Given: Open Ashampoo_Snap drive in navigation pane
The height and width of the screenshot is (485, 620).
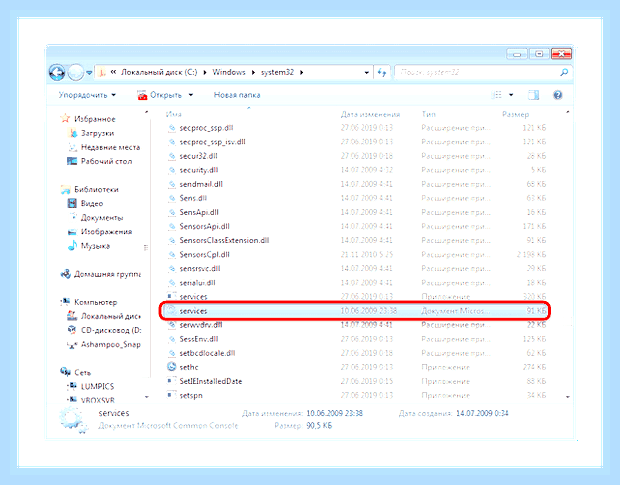Looking at the screenshot, I should pos(104,344).
